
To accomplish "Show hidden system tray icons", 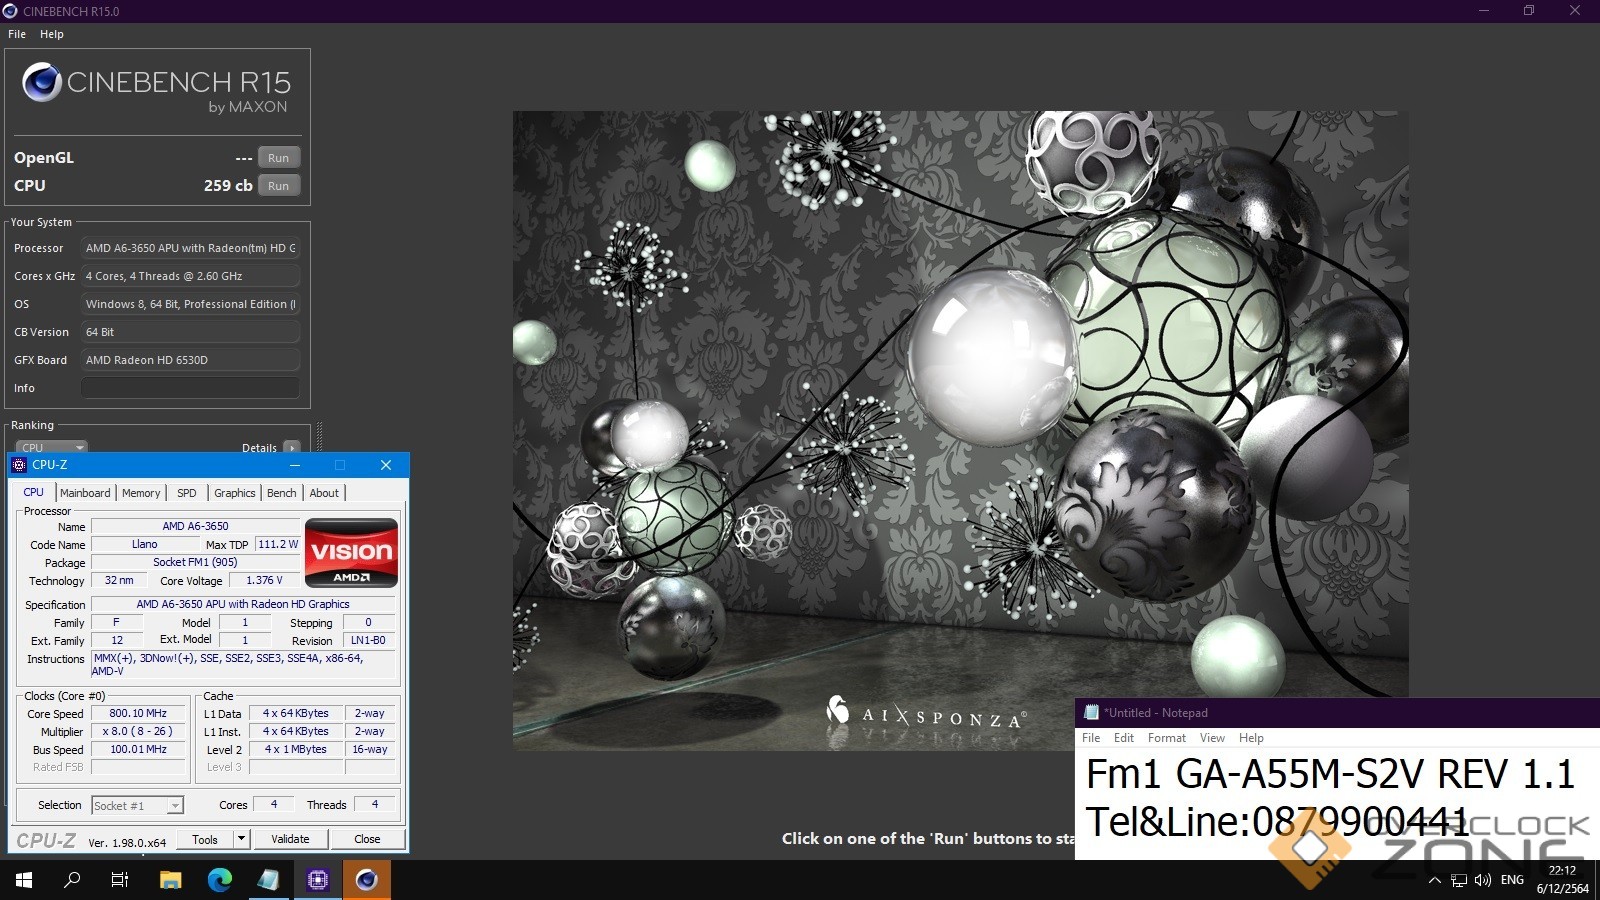I will pos(1435,880).
